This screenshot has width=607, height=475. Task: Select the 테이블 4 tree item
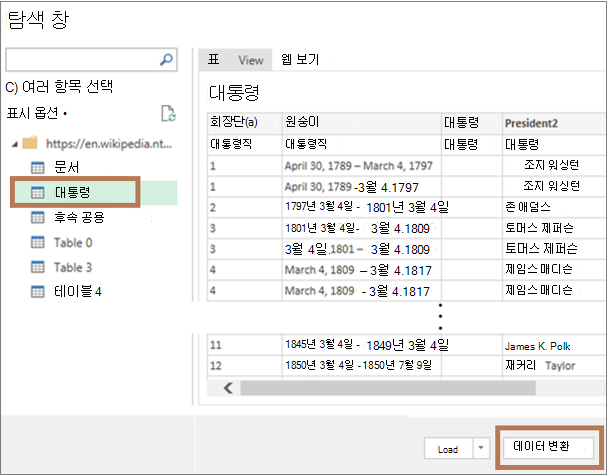77,292
